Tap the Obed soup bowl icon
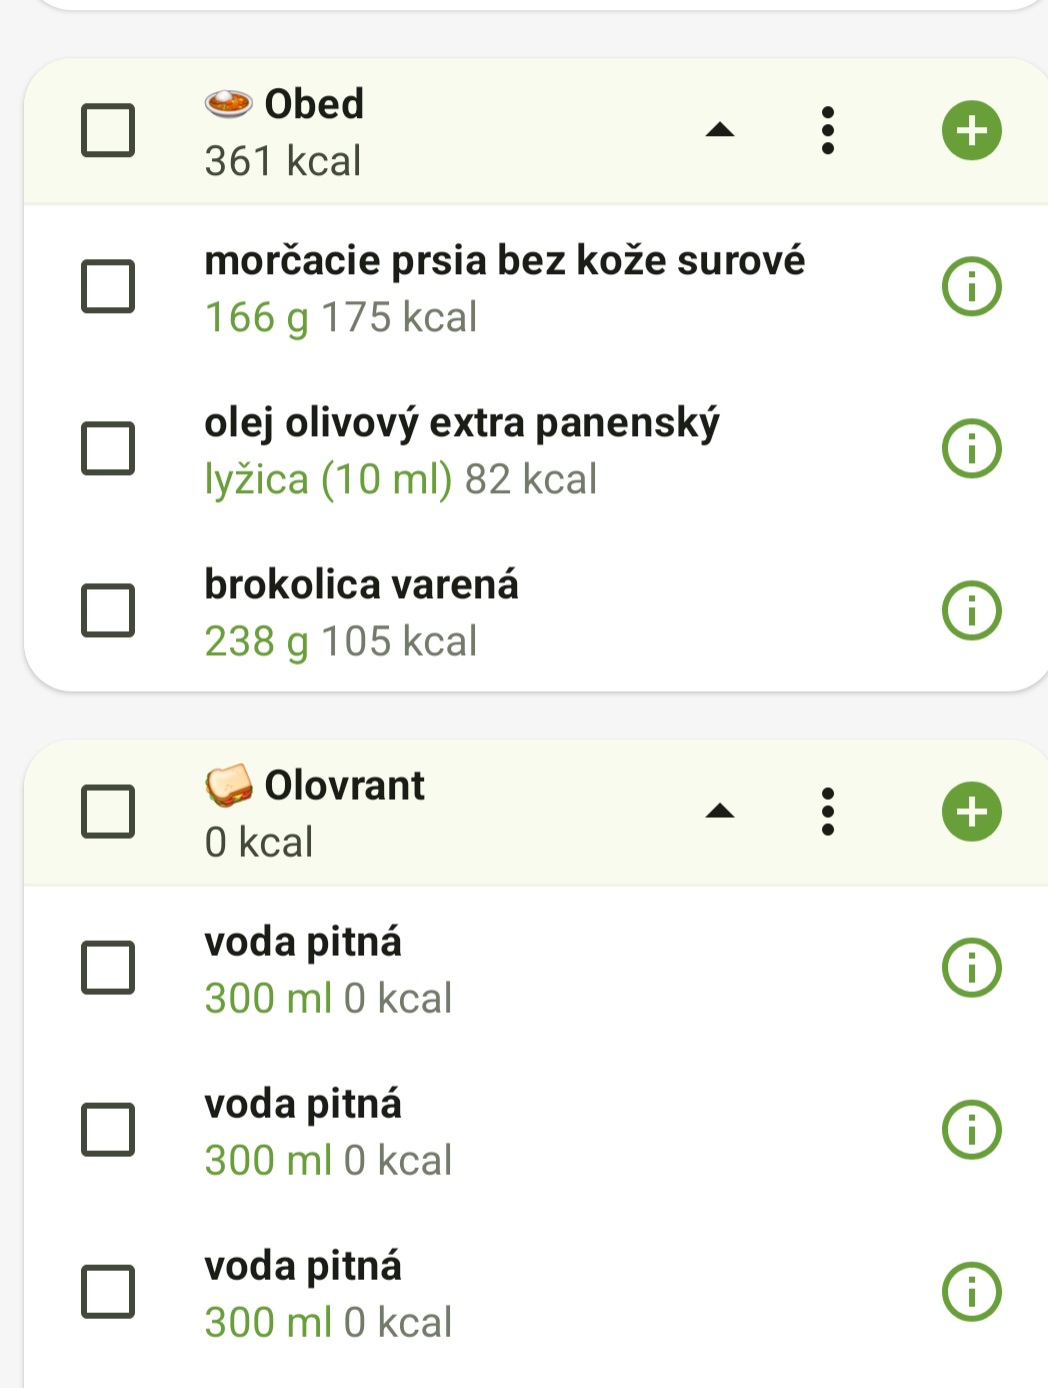Screen dimensions: 1048x1388 click(x=228, y=103)
